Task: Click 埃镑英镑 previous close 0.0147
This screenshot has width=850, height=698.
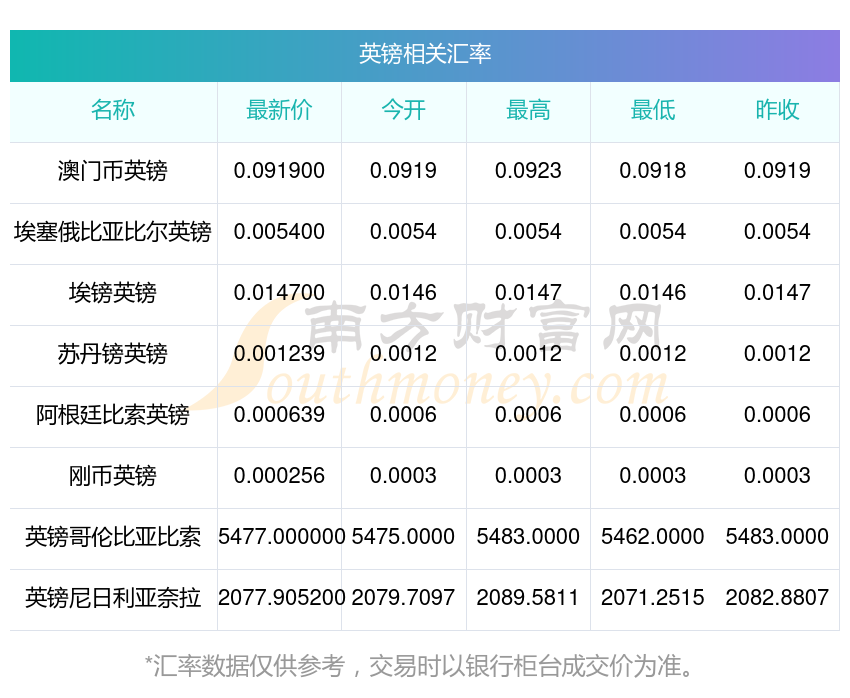Action: click(x=777, y=293)
